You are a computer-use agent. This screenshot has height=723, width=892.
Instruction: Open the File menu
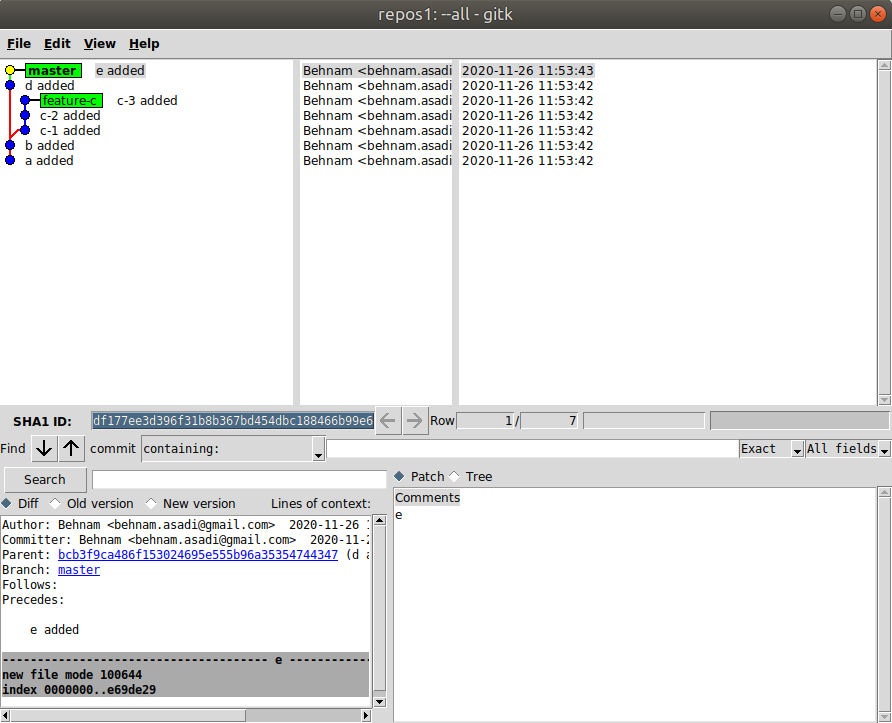click(19, 44)
